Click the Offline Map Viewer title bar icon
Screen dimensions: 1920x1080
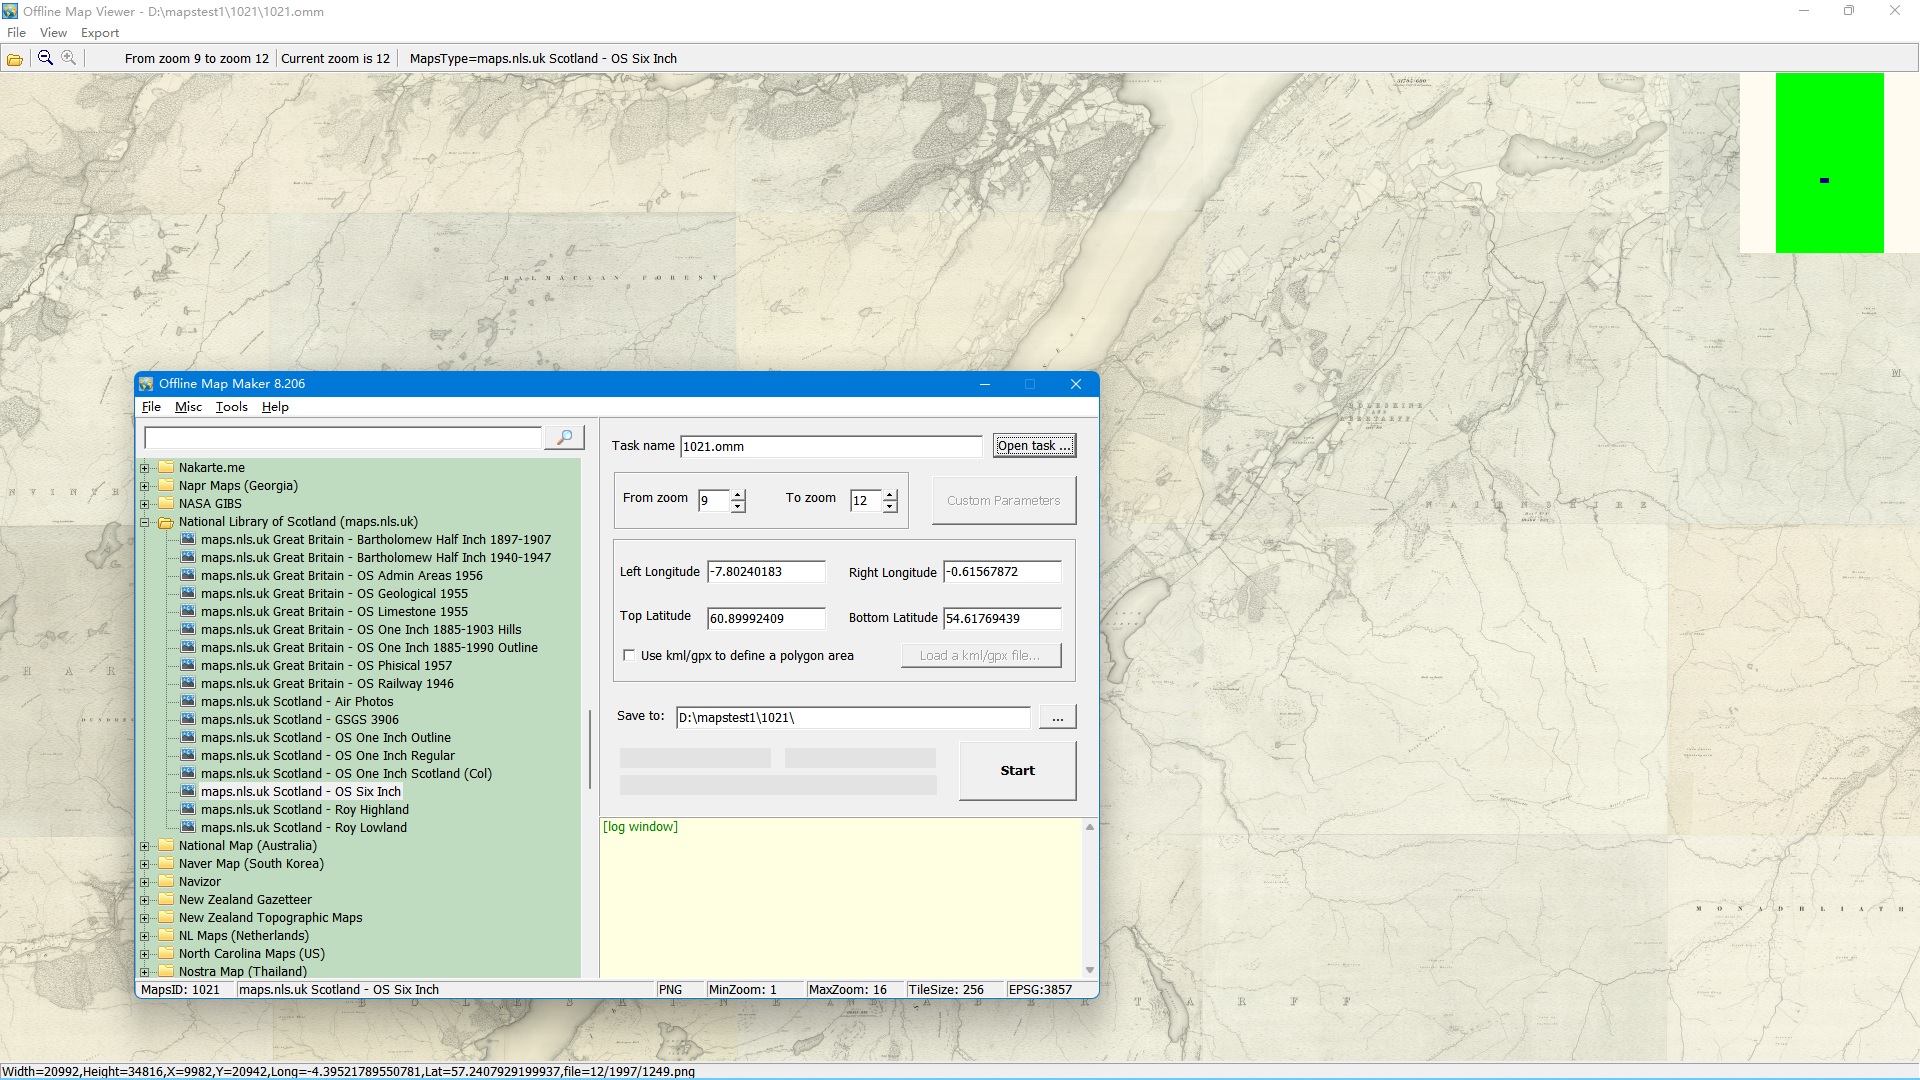click(x=10, y=11)
